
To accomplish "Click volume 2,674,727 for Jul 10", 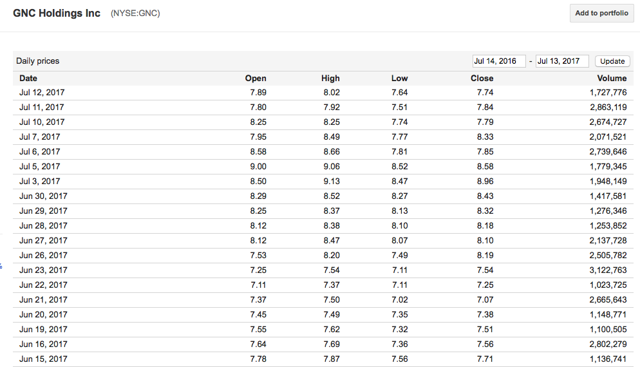I will [608, 122].
